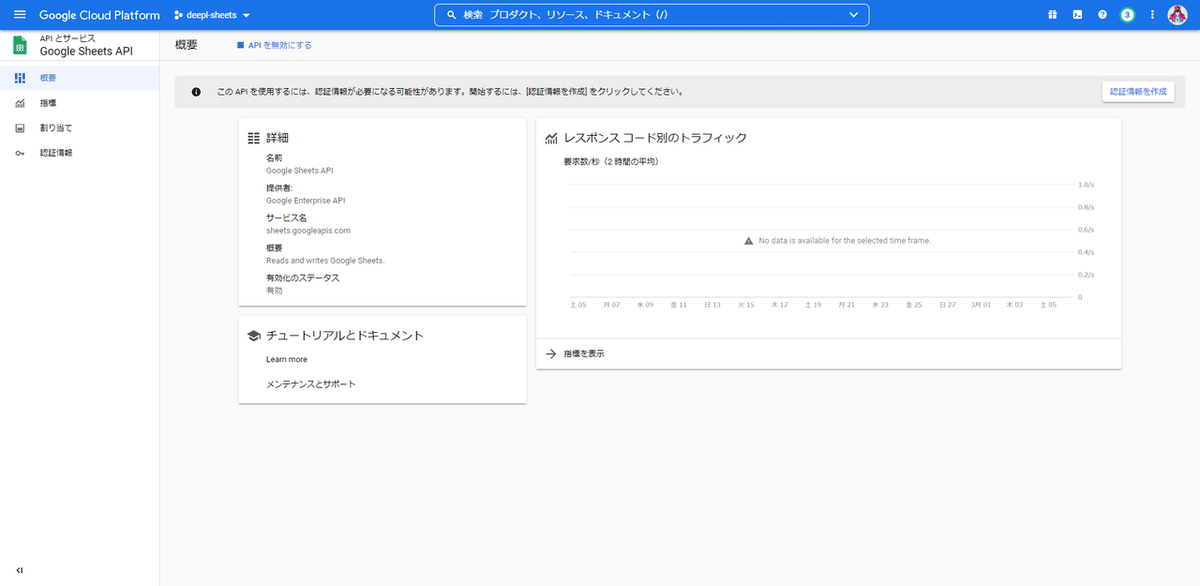Image resolution: width=1200 pixels, height=586 pixels.
Task: Open the main hamburger navigation menu
Action: coord(20,15)
